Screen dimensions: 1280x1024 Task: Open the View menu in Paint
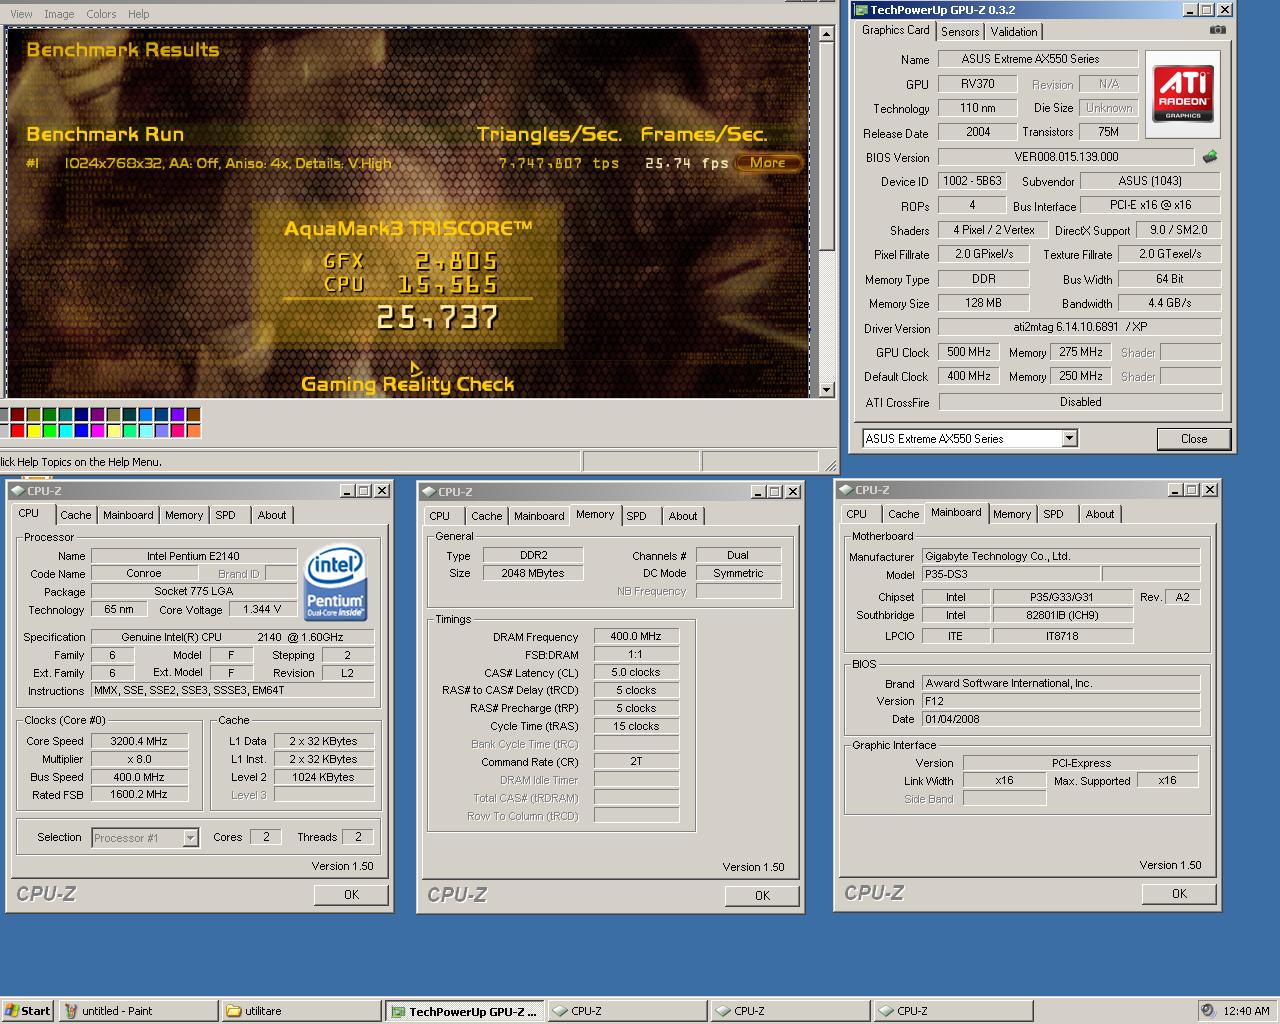coord(21,14)
